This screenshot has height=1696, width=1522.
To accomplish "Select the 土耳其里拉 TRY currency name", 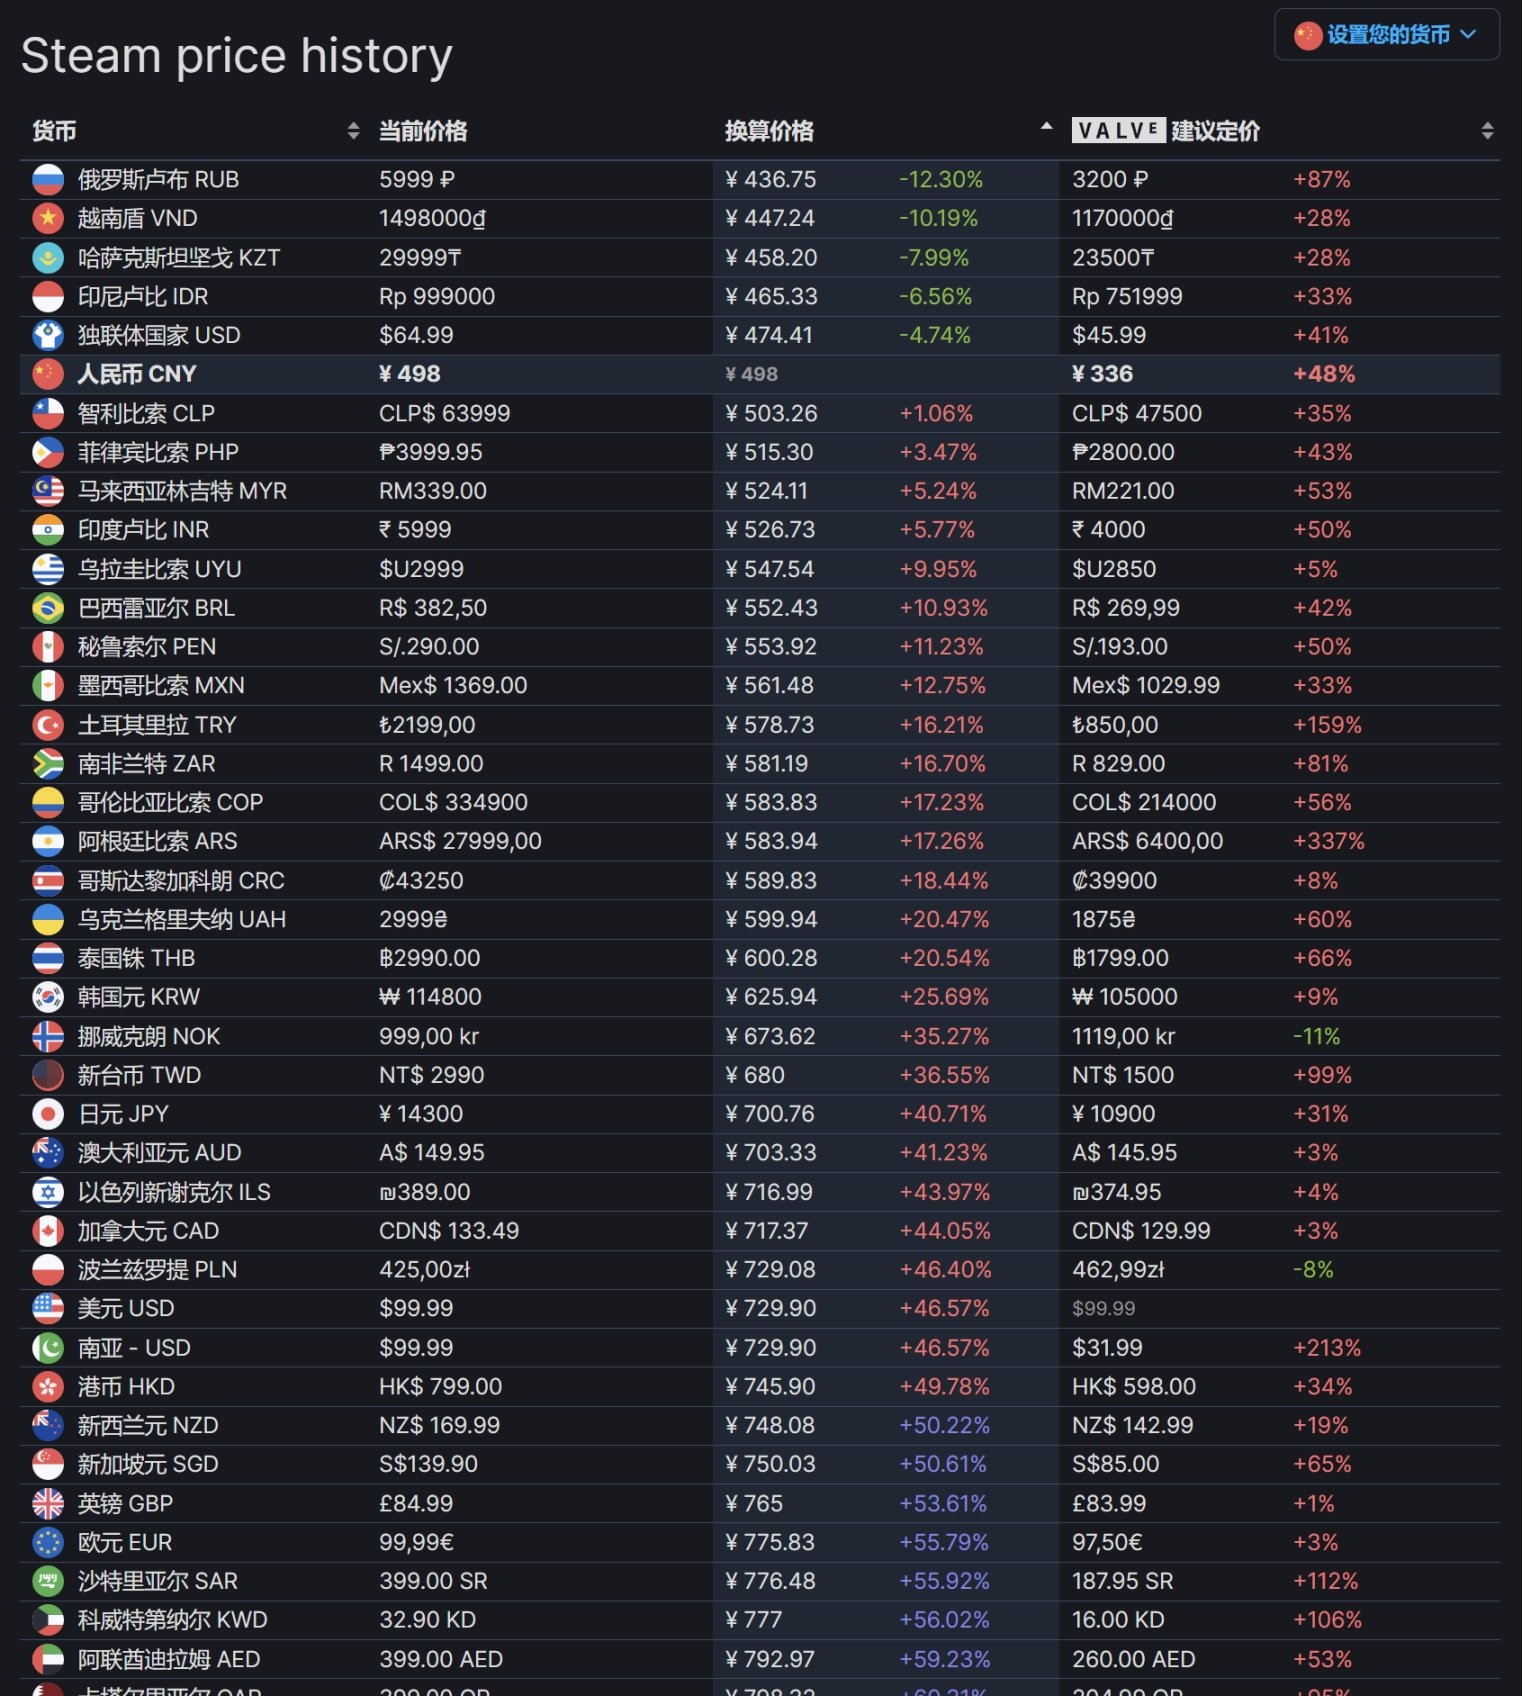I will [x=157, y=725].
